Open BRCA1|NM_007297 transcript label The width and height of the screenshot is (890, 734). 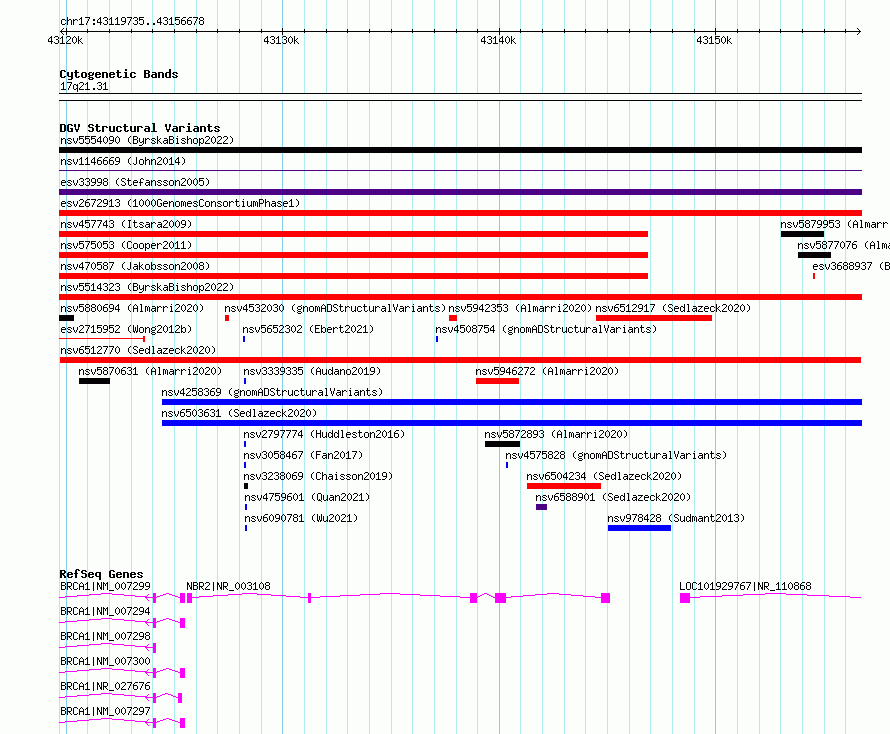[x=105, y=711]
